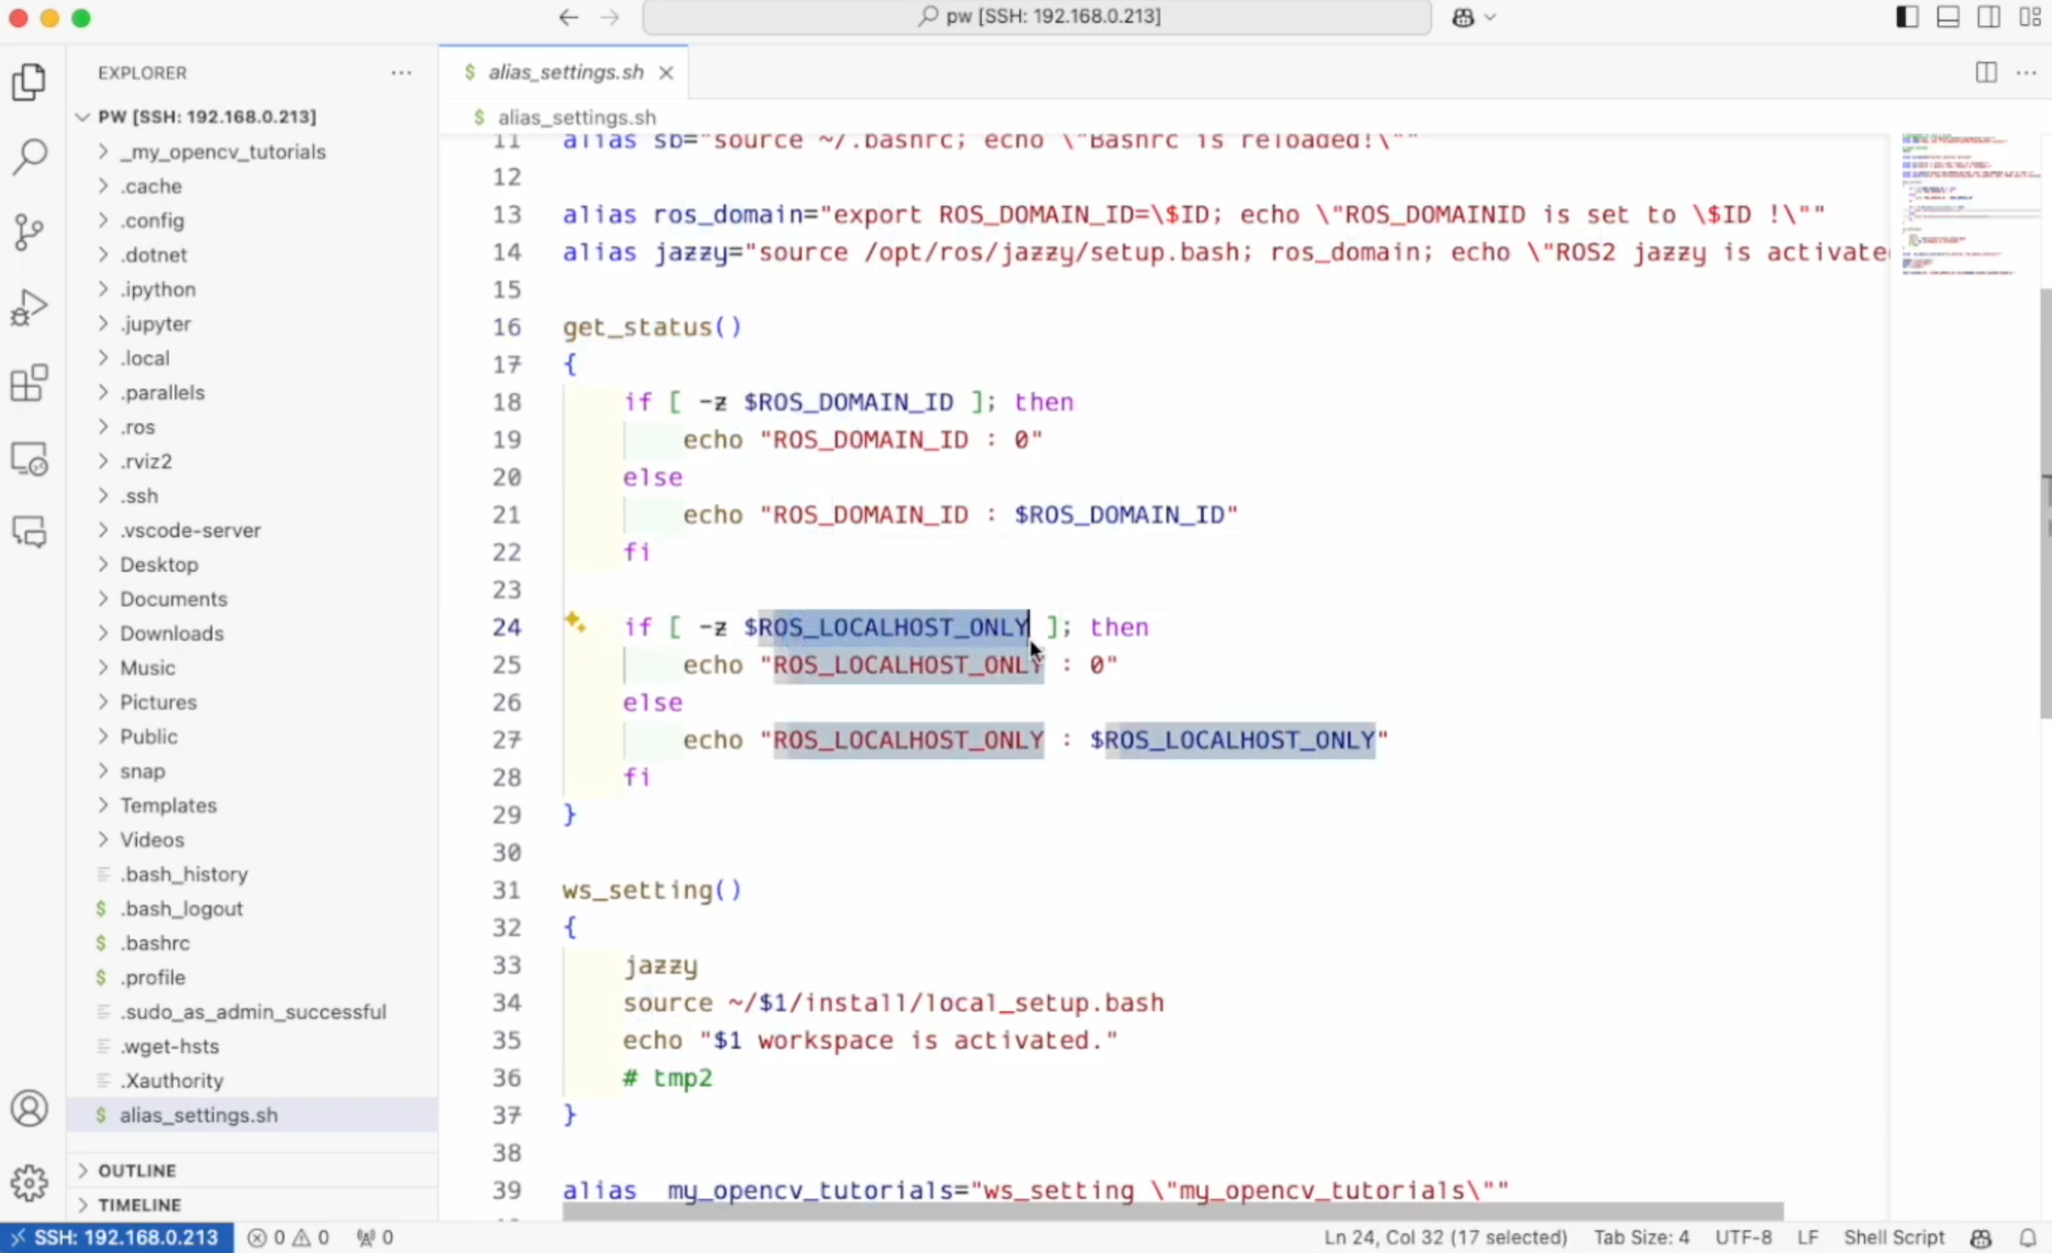Open .bashrc file in explorer
Image resolution: width=2052 pixels, height=1253 pixels.
tap(155, 943)
